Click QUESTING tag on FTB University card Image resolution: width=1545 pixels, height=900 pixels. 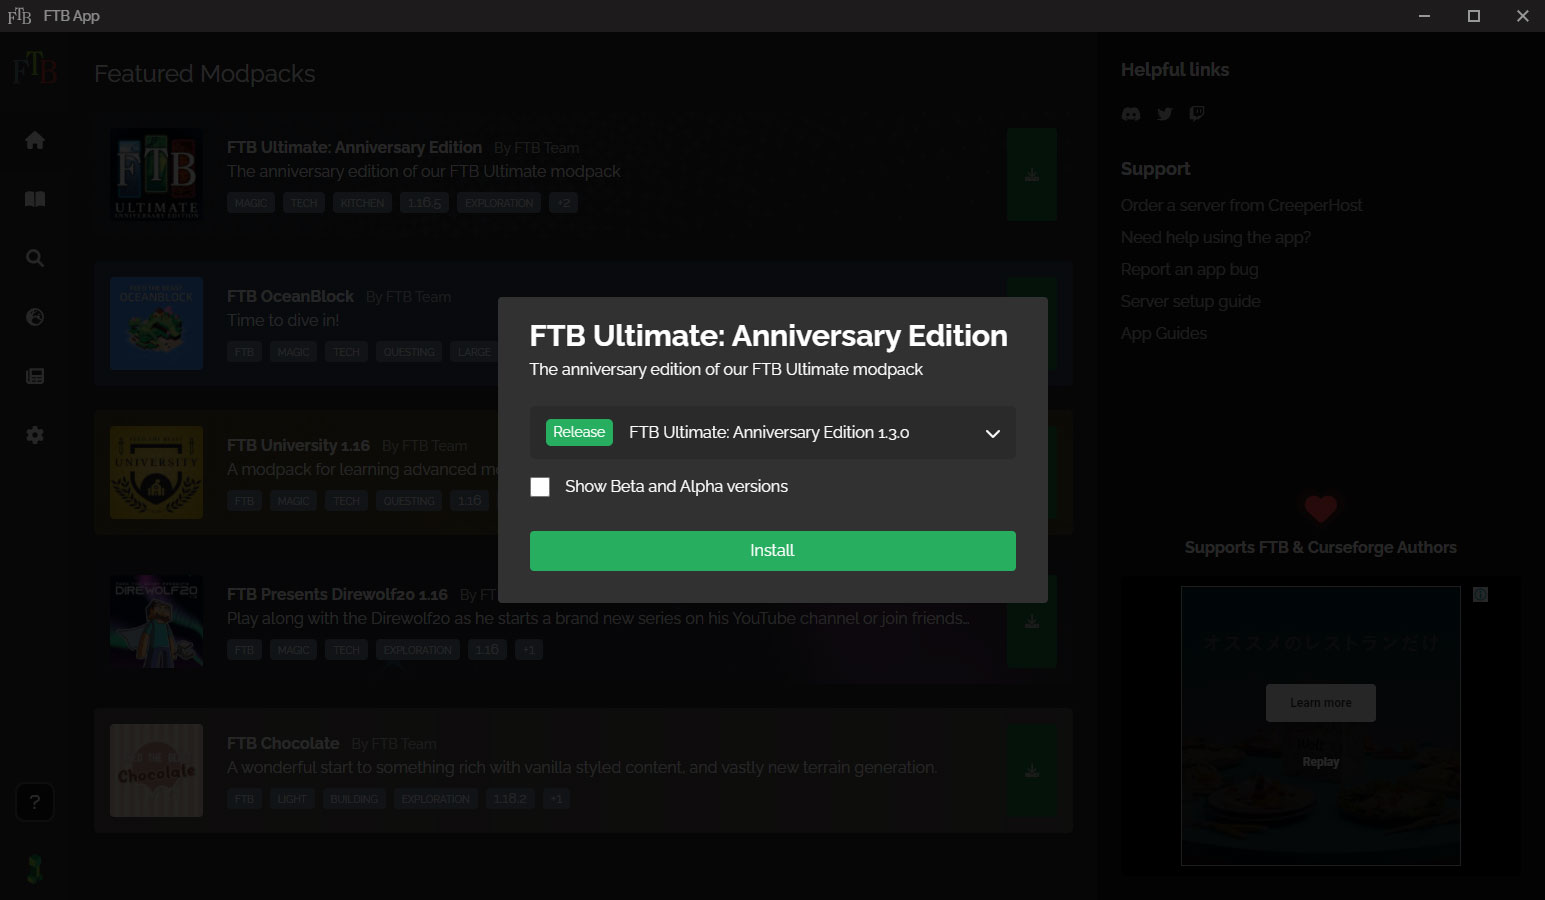point(409,501)
